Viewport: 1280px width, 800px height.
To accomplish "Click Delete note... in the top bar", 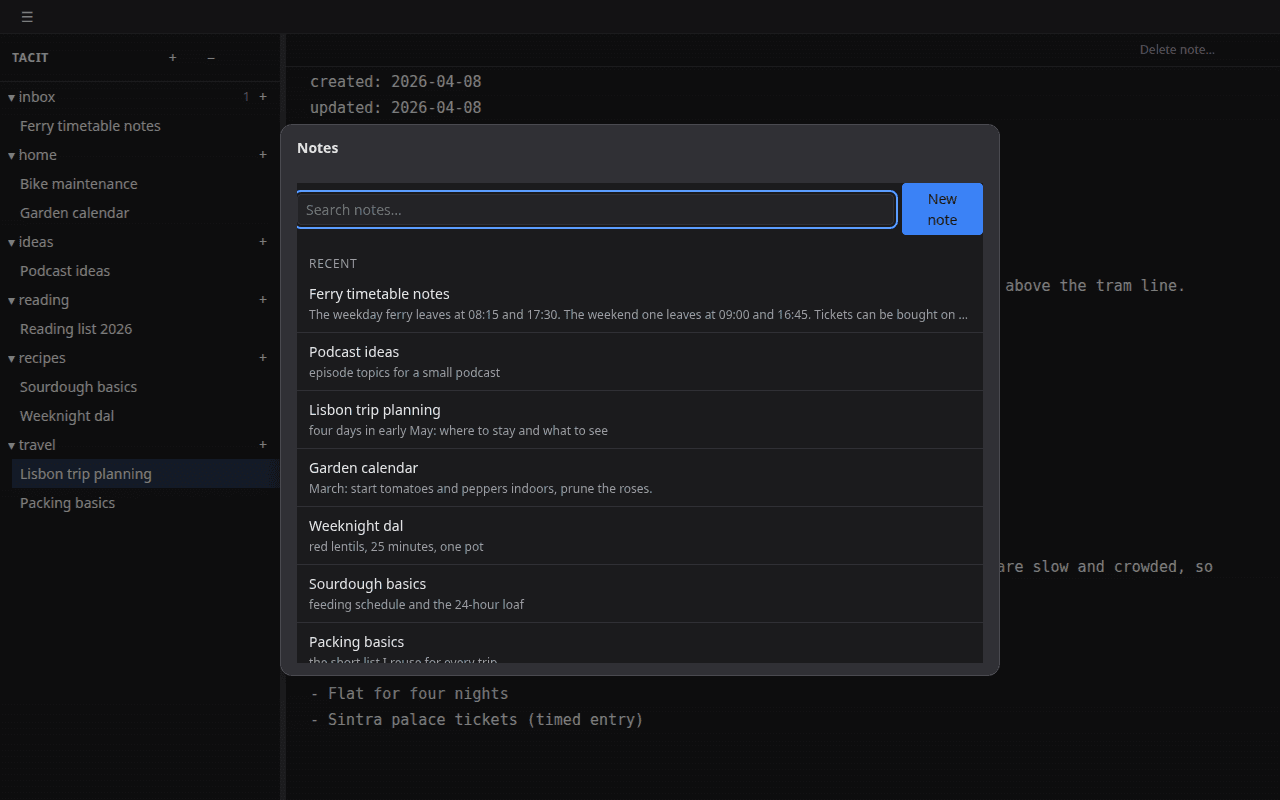I will coord(1177,49).
